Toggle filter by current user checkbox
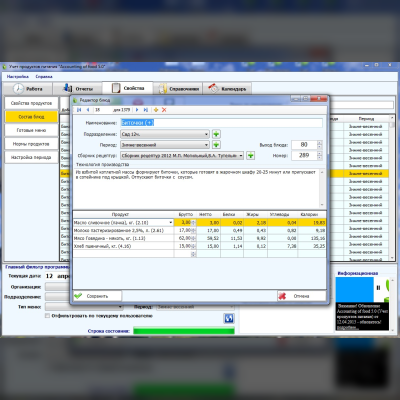 [47, 316]
